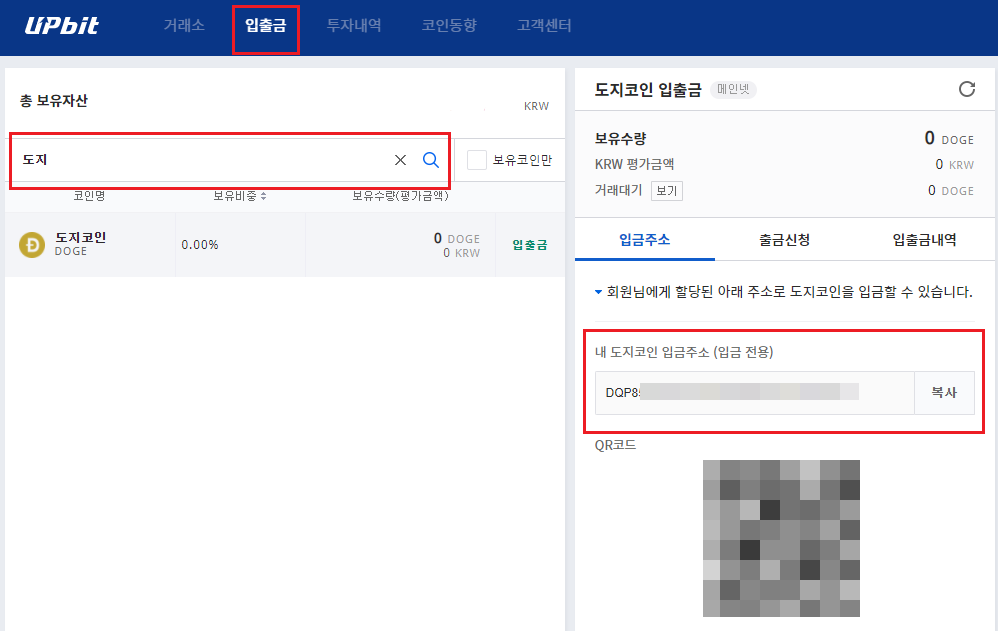Open the 고객센터 menu
This screenshot has width=998, height=631.
[x=544, y=25]
